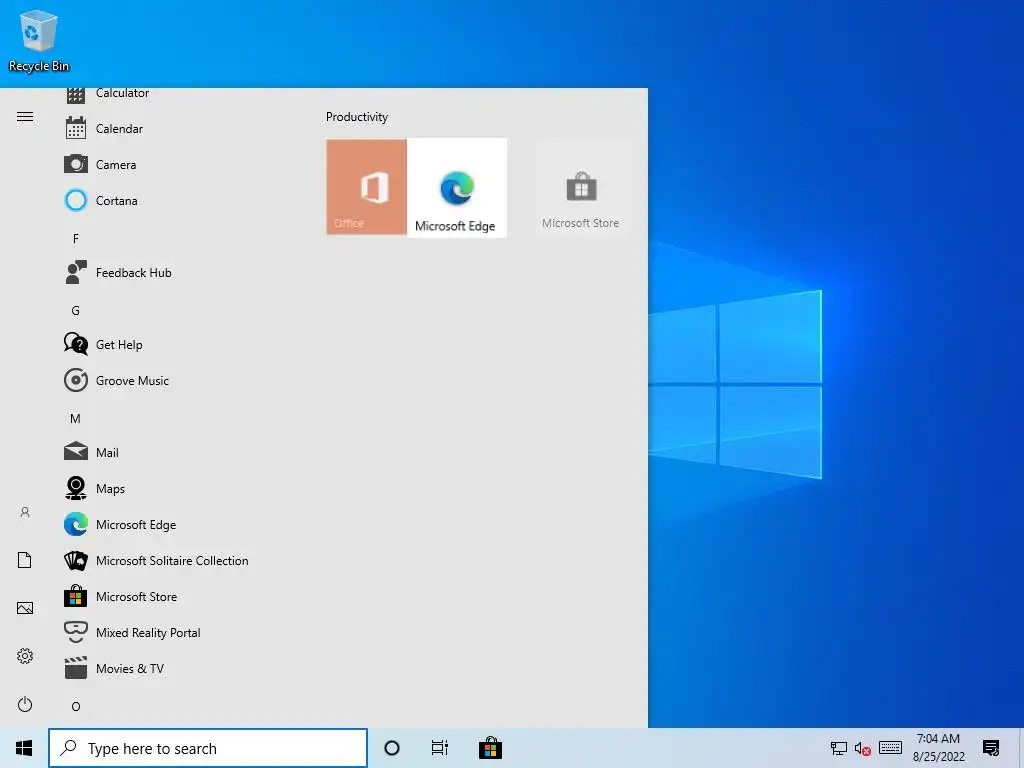
Task: Open Pictures from the Start sidebar
Action: coord(25,608)
